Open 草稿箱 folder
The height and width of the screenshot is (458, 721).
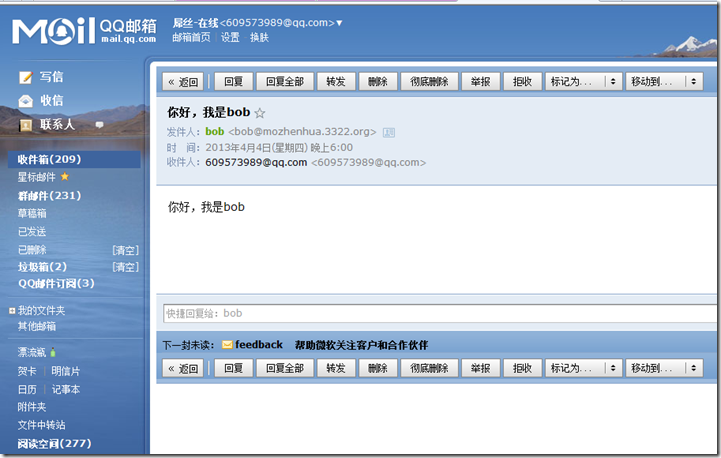tap(32, 213)
